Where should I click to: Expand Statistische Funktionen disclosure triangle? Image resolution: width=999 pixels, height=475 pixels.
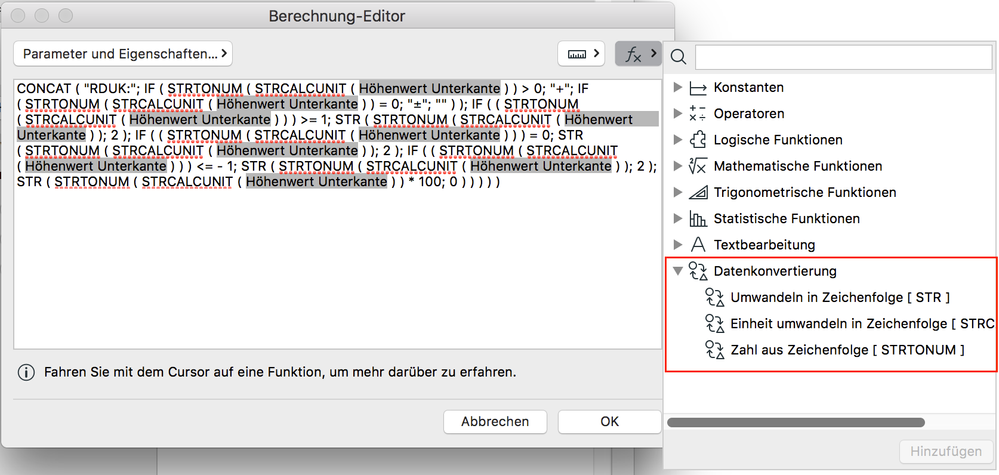(x=677, y=218)
